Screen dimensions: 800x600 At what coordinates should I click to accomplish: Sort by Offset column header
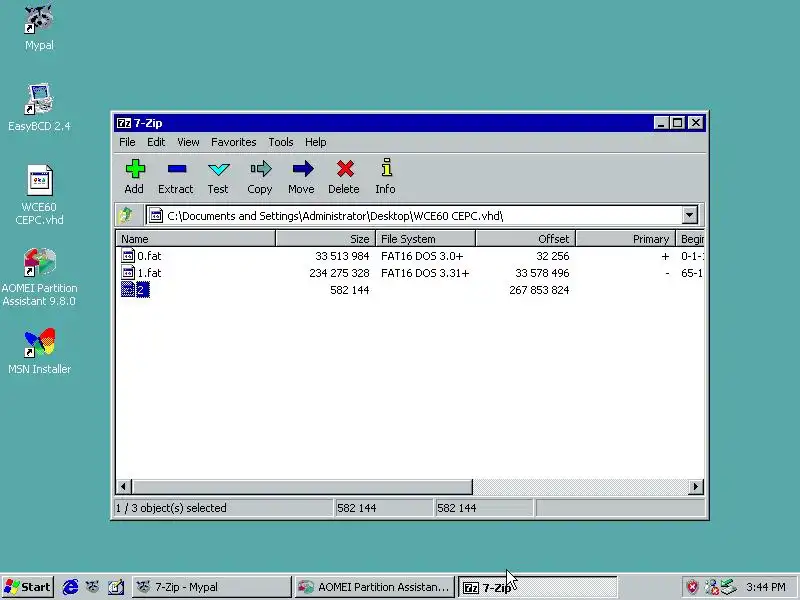pos(526,239)
